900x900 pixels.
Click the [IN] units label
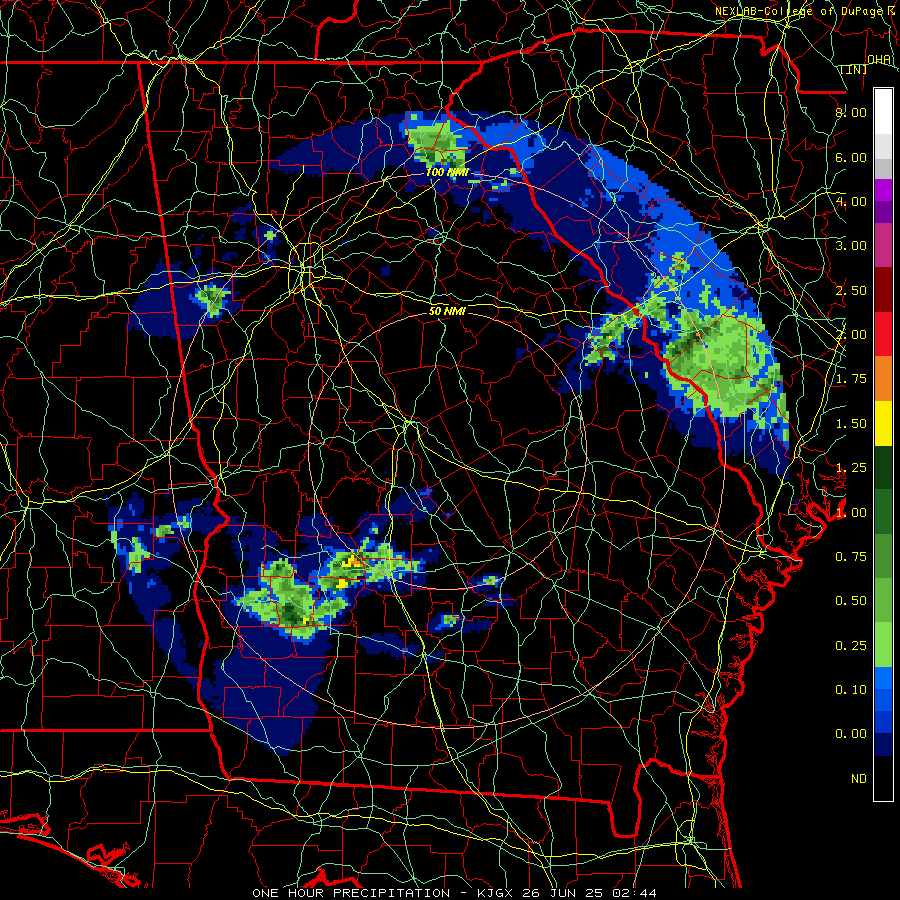coord(854,70)
